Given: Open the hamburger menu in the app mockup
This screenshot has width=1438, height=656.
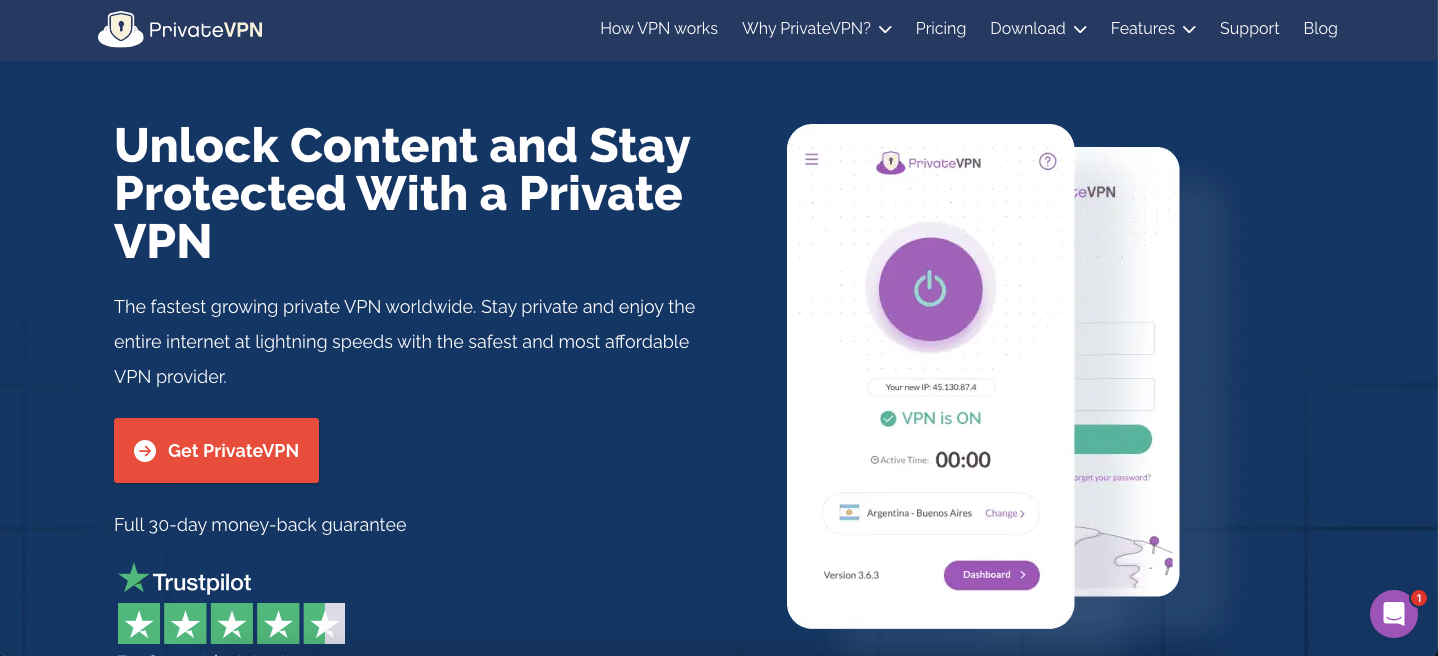Looking at the screenshot, I should pos(812,159).
